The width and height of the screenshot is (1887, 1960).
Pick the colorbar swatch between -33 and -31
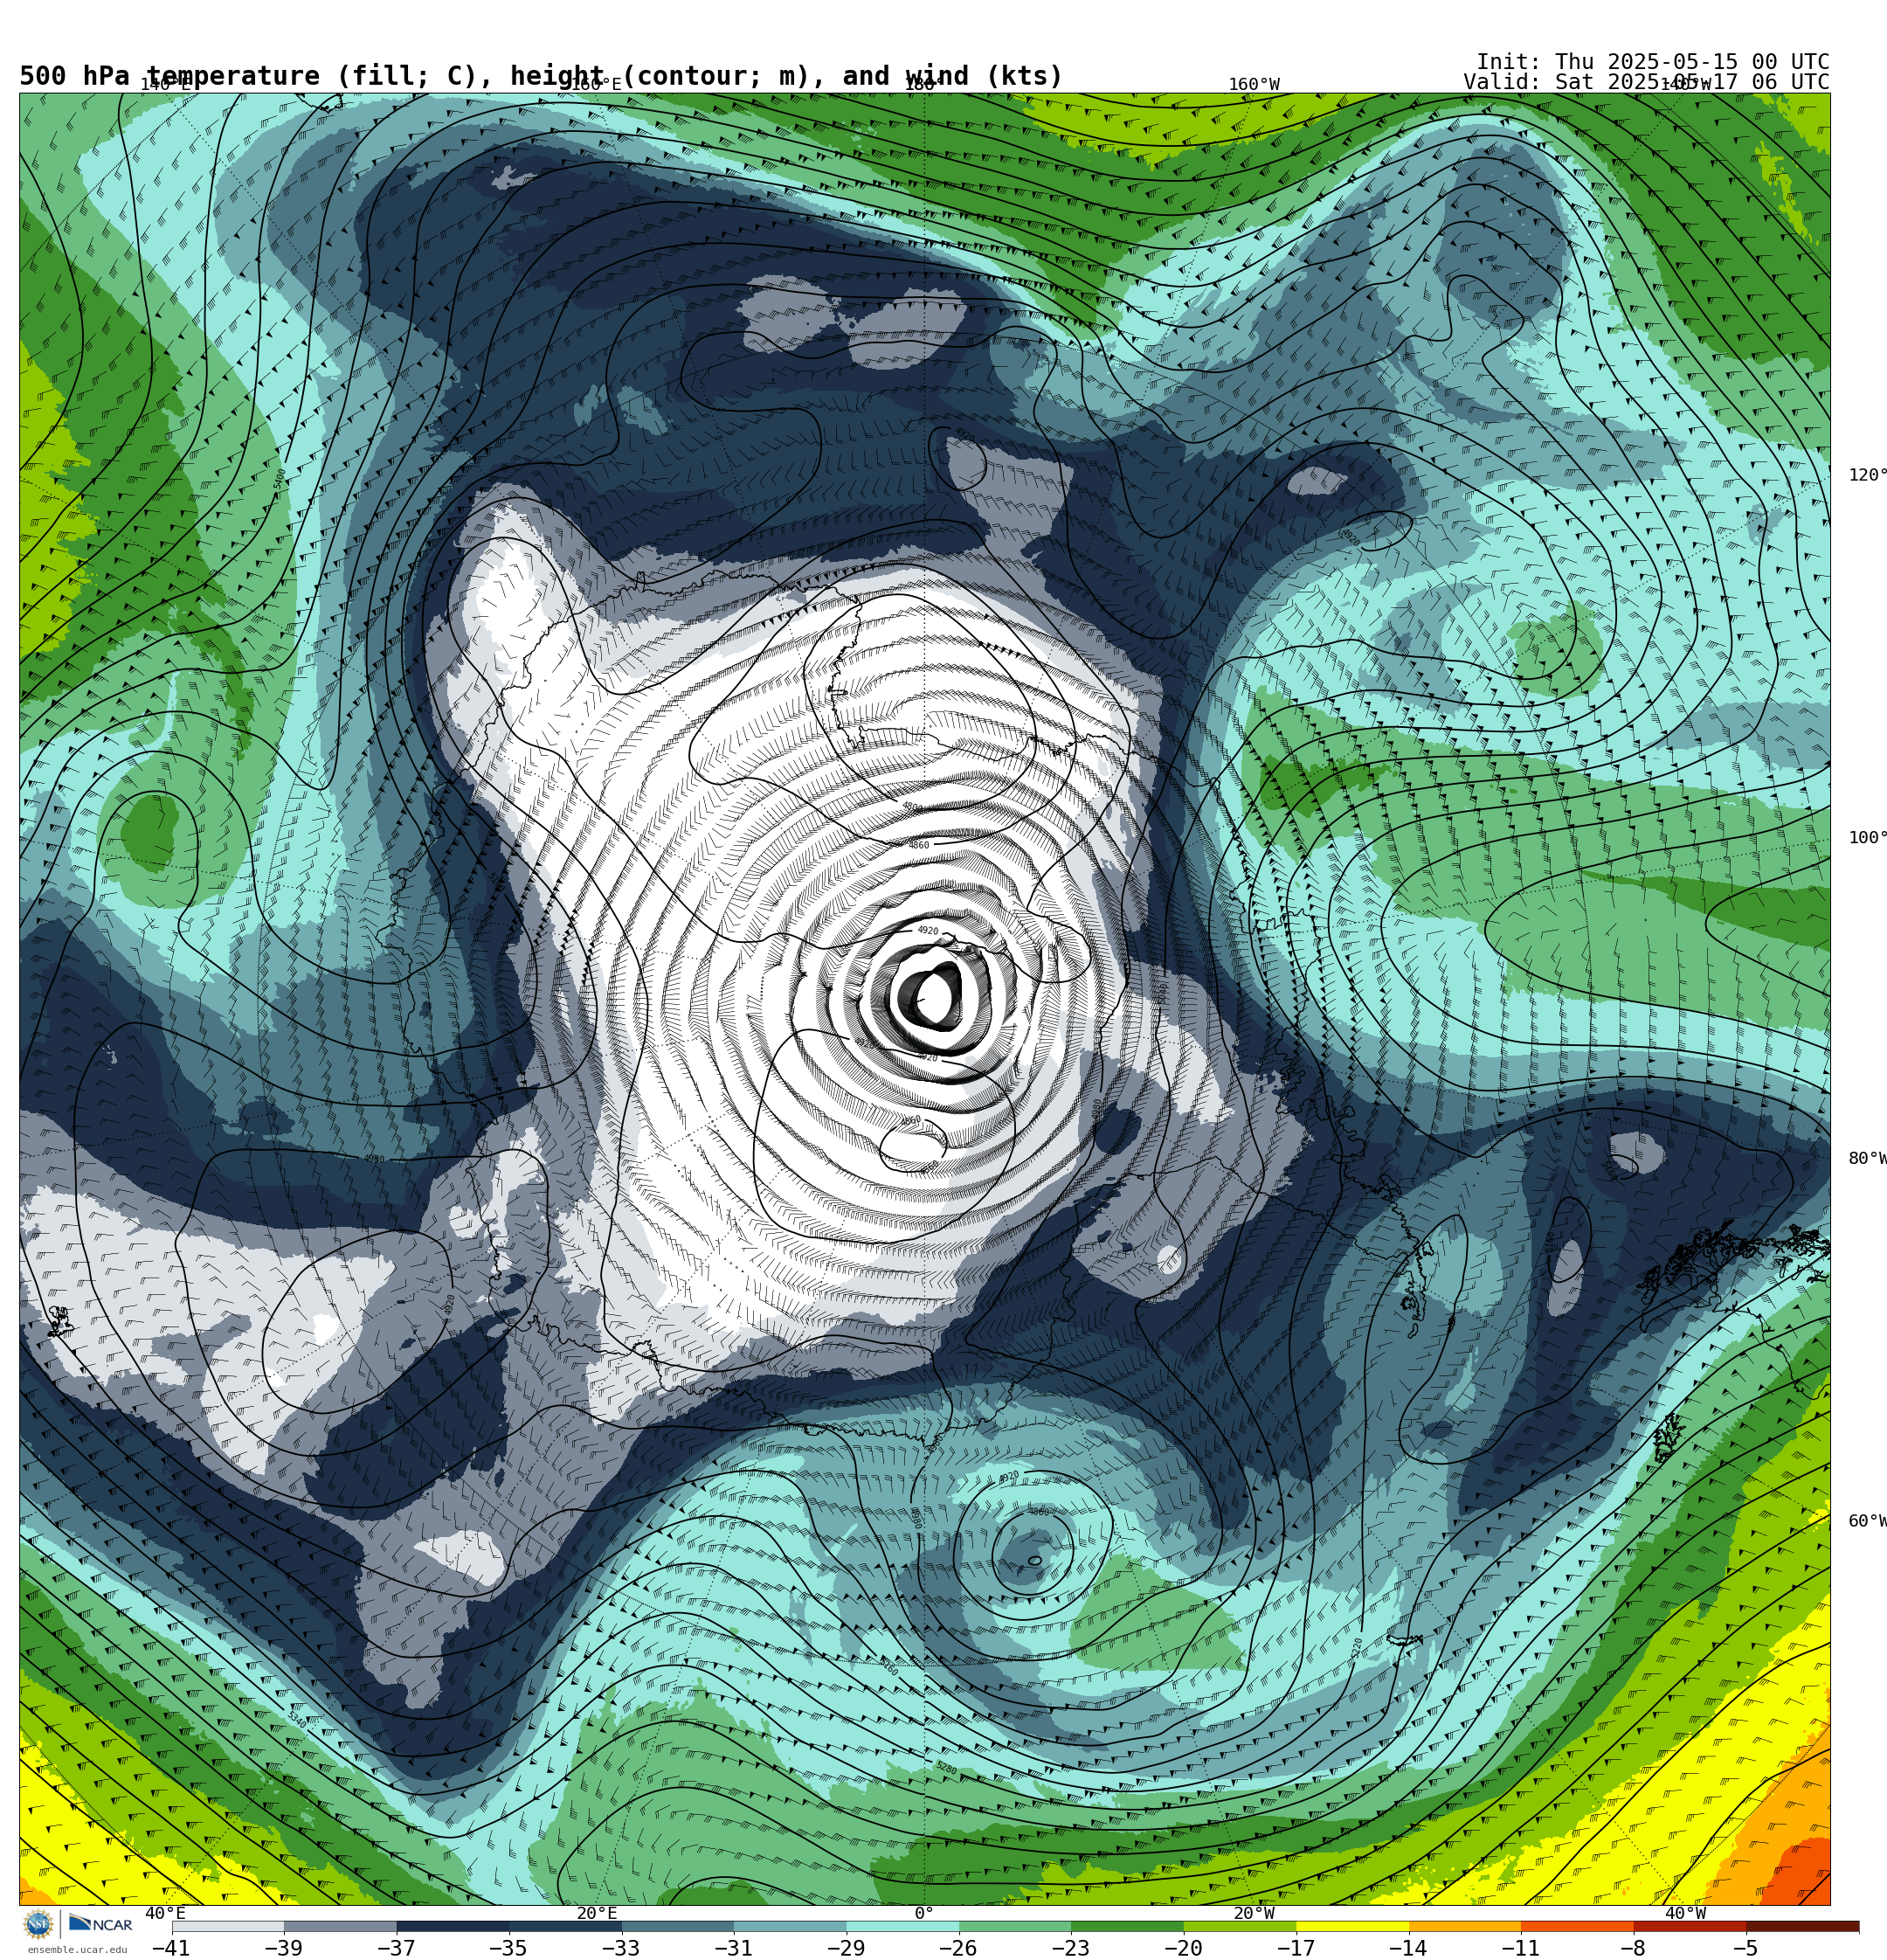point(678,1926)
